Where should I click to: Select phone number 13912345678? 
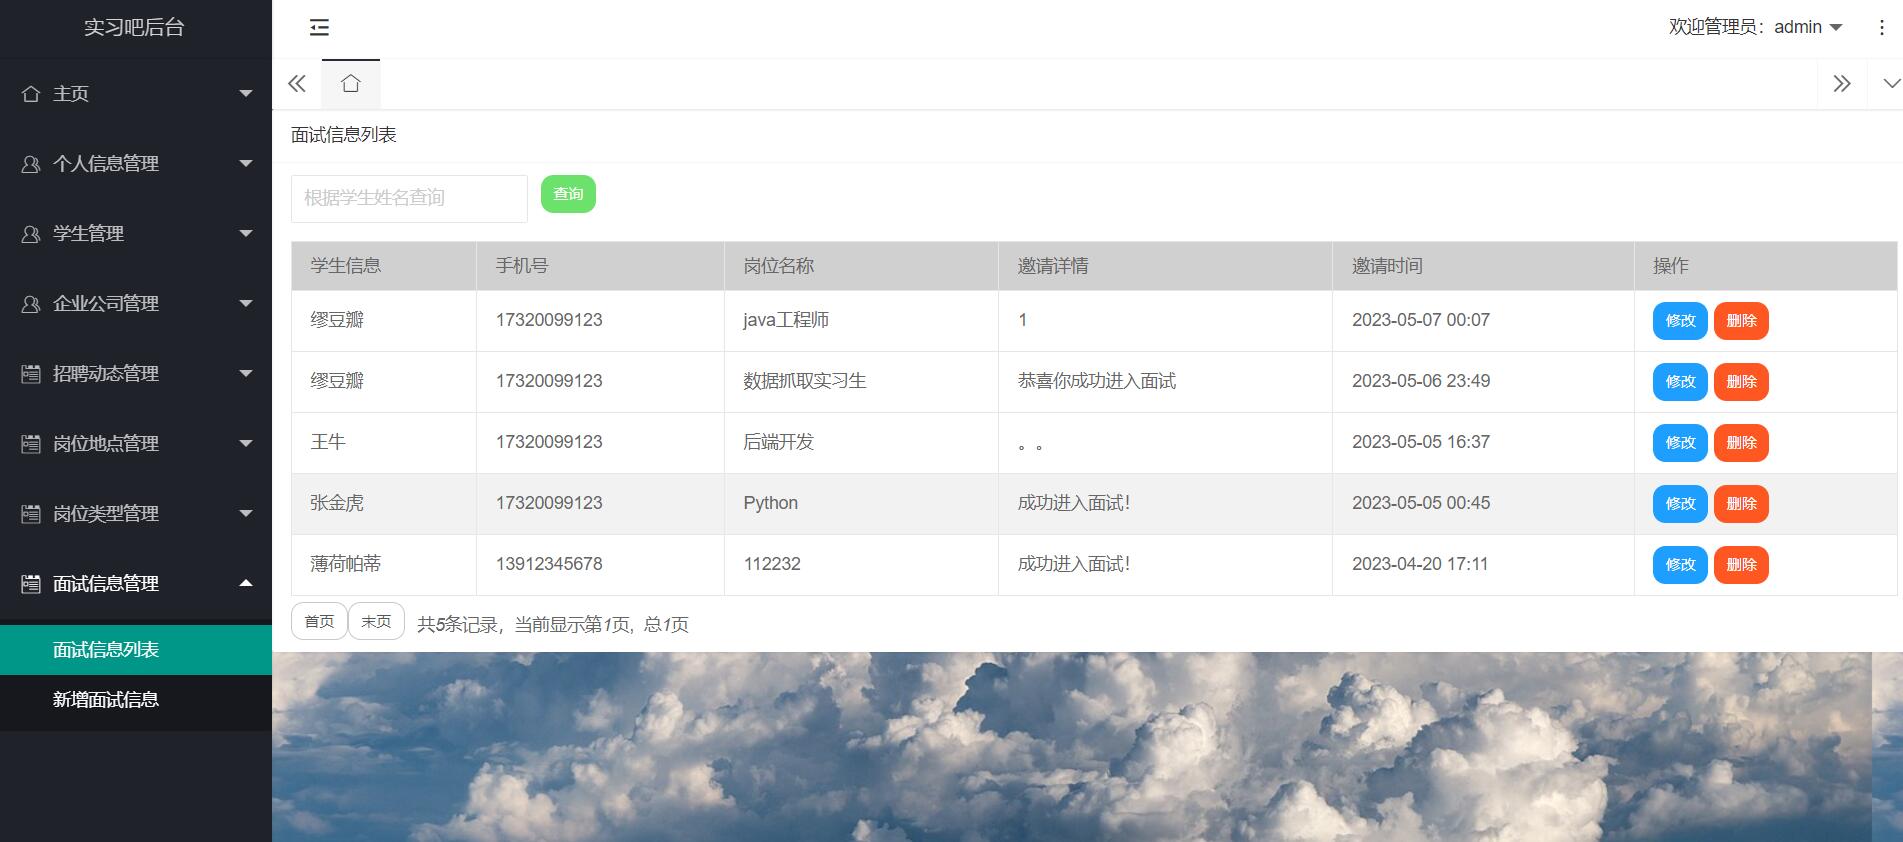(549, 564)
